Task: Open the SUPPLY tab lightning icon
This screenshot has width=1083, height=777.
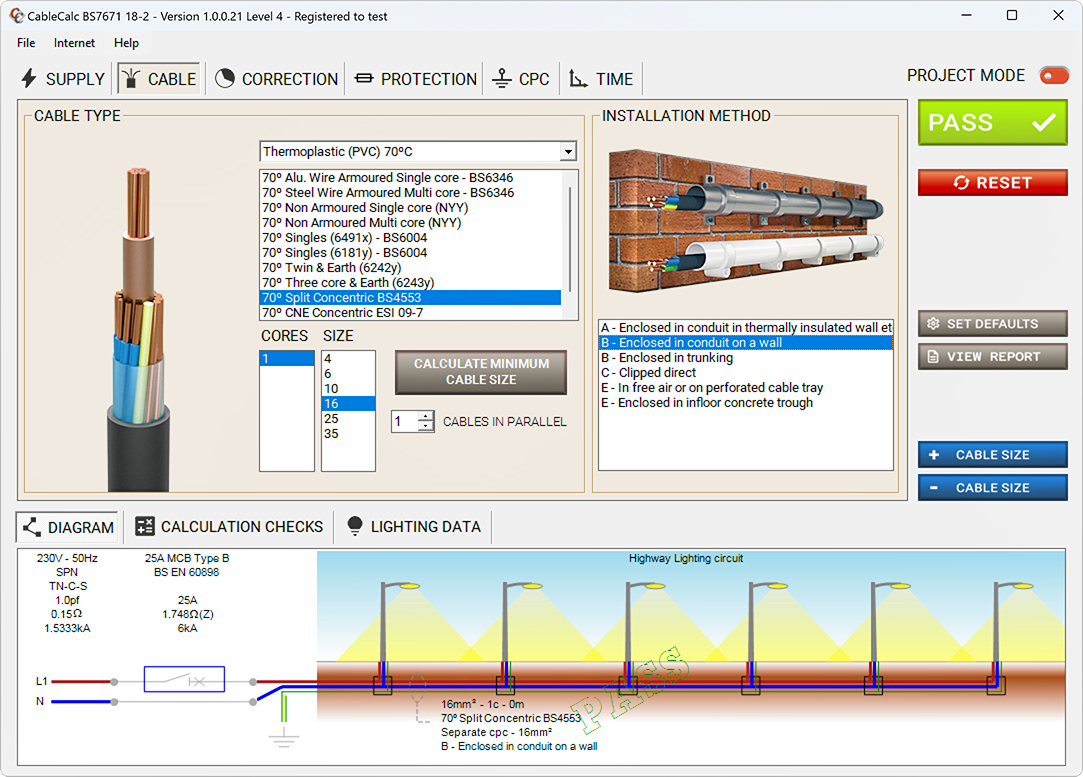Action: (28, 78)
